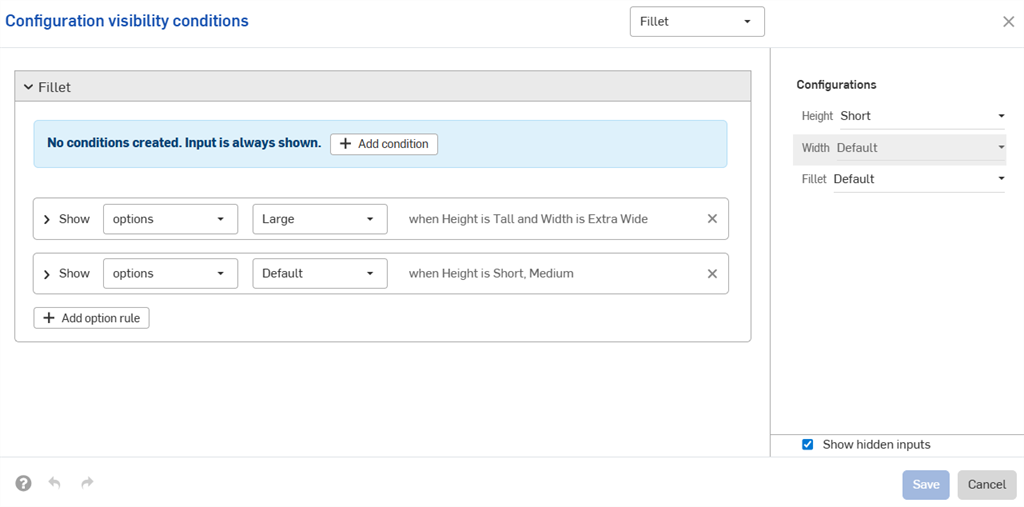Remove the Large option rule
This screenshot has height=507, width=1024.
[x=712, y=219]
